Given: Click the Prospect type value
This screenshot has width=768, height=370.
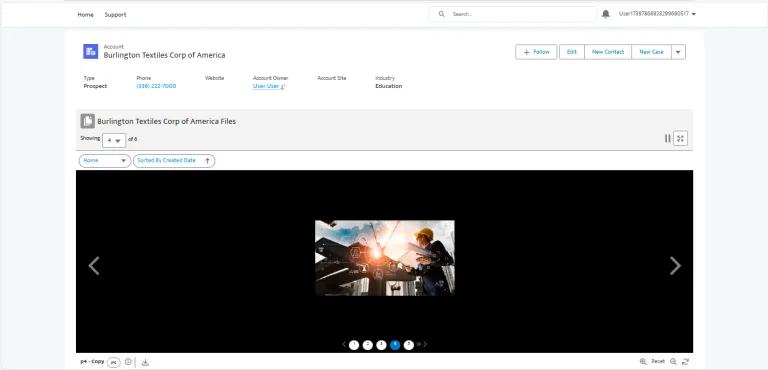Looking at the screenshot, I should click(95, 86).
